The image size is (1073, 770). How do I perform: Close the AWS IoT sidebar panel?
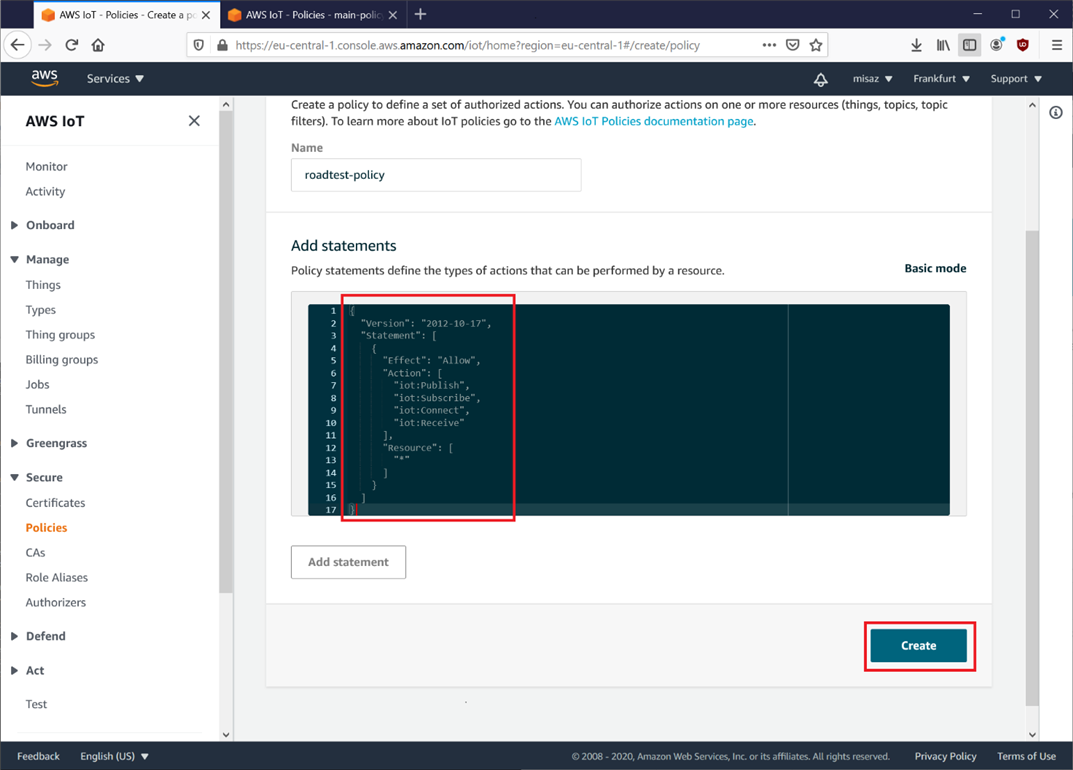pos(194,121)
